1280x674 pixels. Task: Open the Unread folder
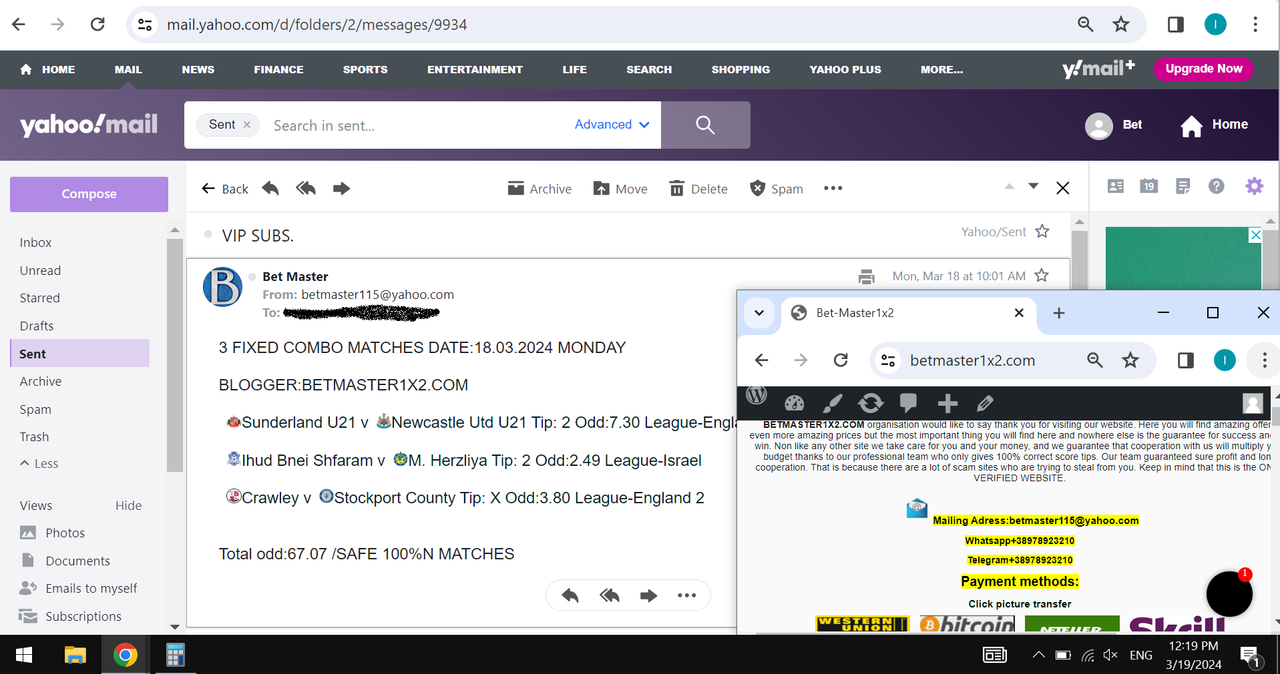tap(40, 270)
